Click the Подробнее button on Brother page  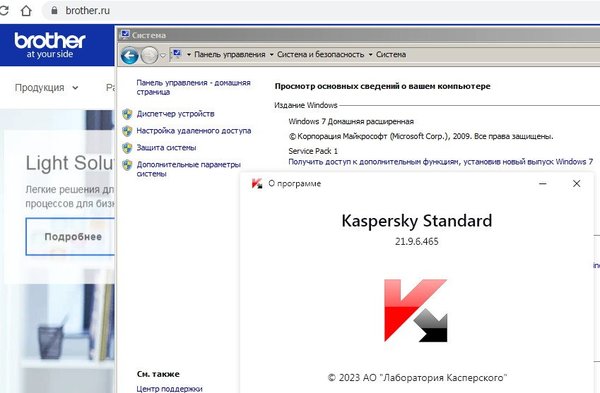(70, 236)
